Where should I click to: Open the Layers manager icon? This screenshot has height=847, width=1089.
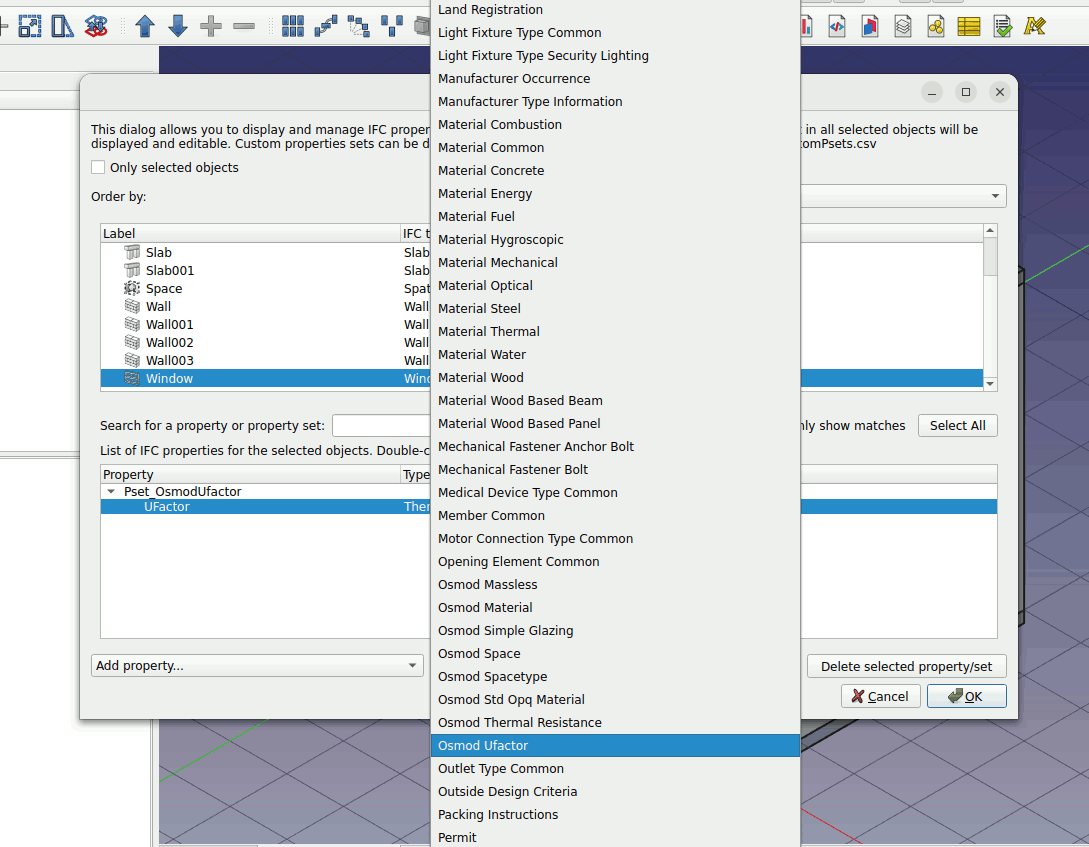click(903, 26)
